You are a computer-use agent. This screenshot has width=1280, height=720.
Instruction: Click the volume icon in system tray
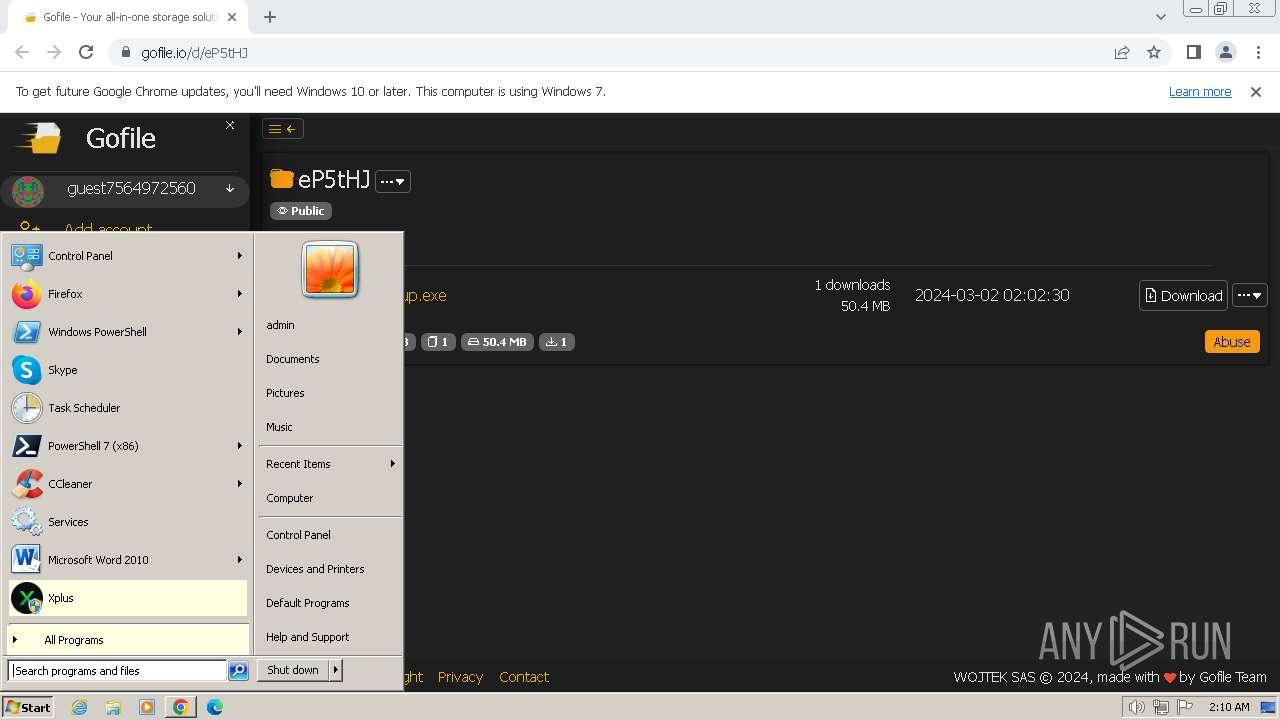point(1137,707)
